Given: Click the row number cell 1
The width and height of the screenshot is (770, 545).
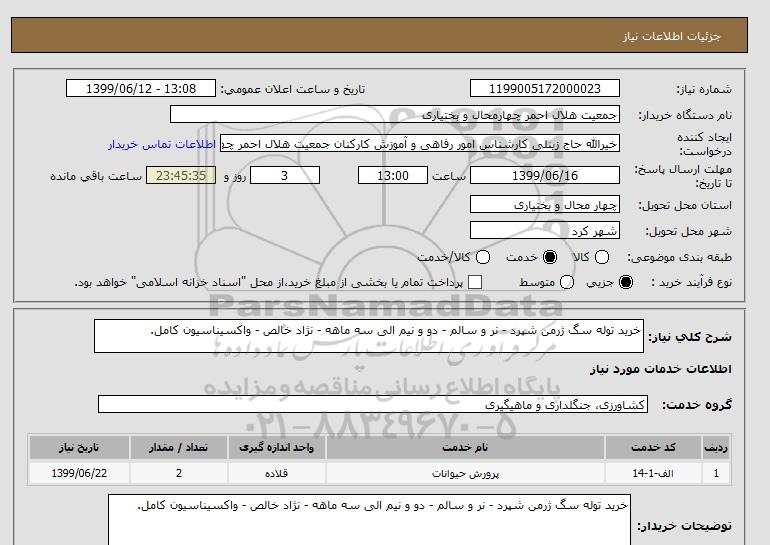Looking at the screenshot, I should point(716,473).
